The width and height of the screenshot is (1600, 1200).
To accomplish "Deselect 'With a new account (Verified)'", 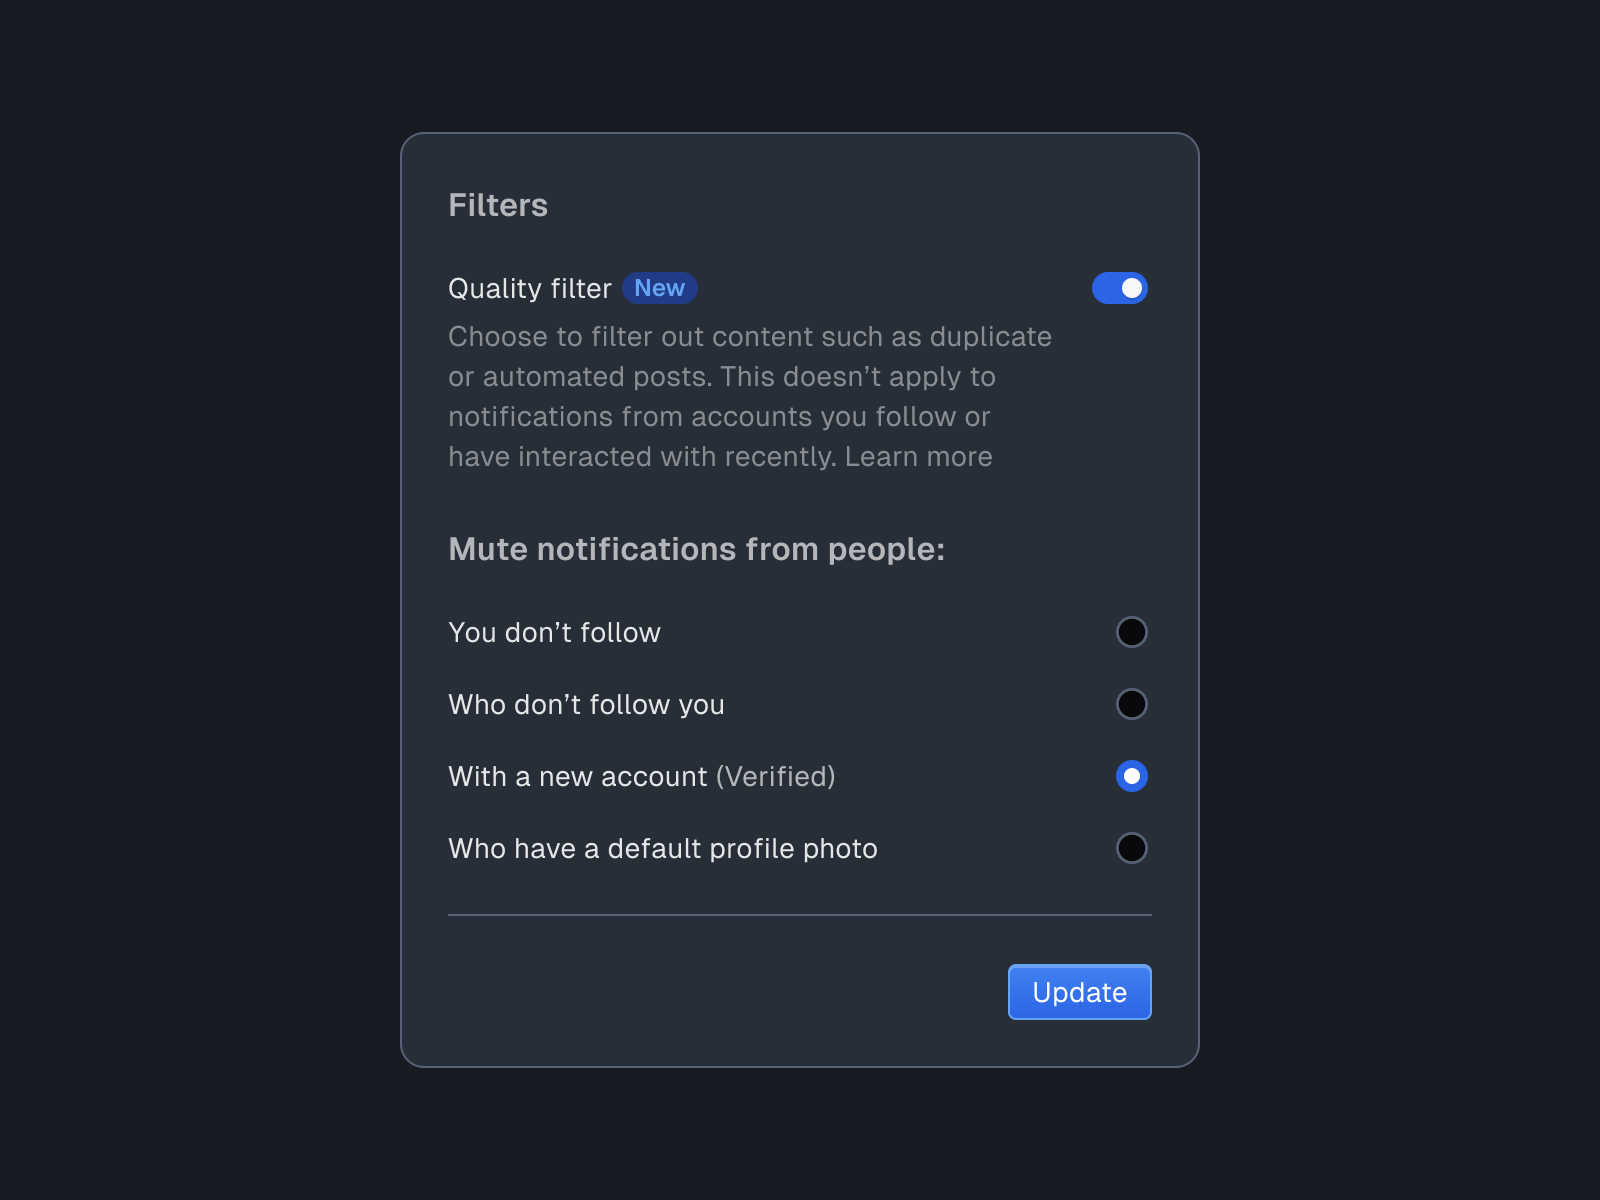I will click(x=1131, y=776).
